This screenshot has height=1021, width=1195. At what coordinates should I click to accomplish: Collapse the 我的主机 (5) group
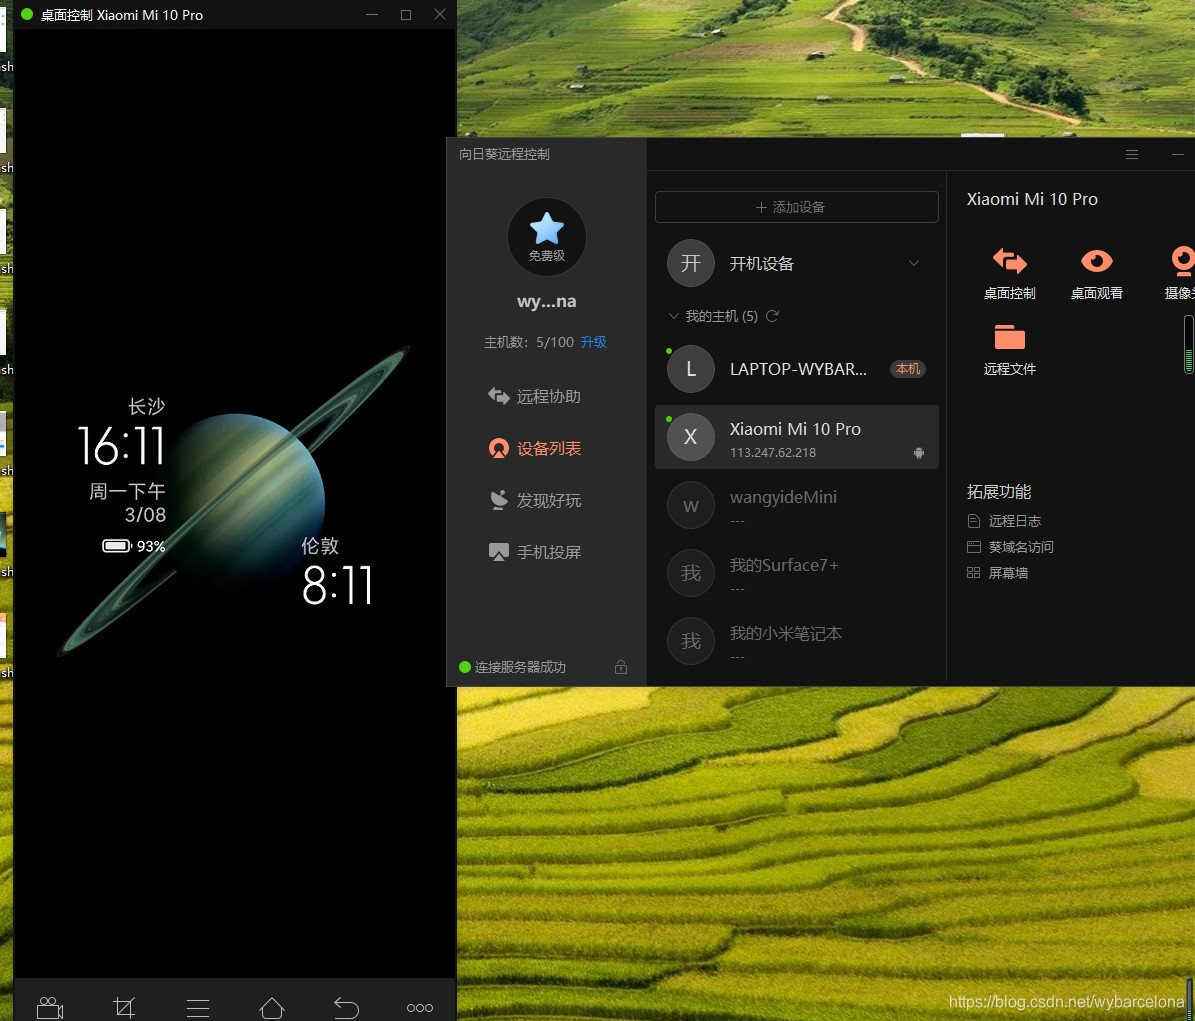[x=673, y=315]
